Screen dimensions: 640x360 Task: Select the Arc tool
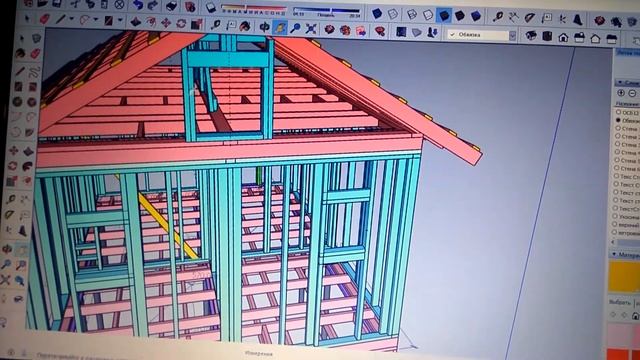coord(85,20)
